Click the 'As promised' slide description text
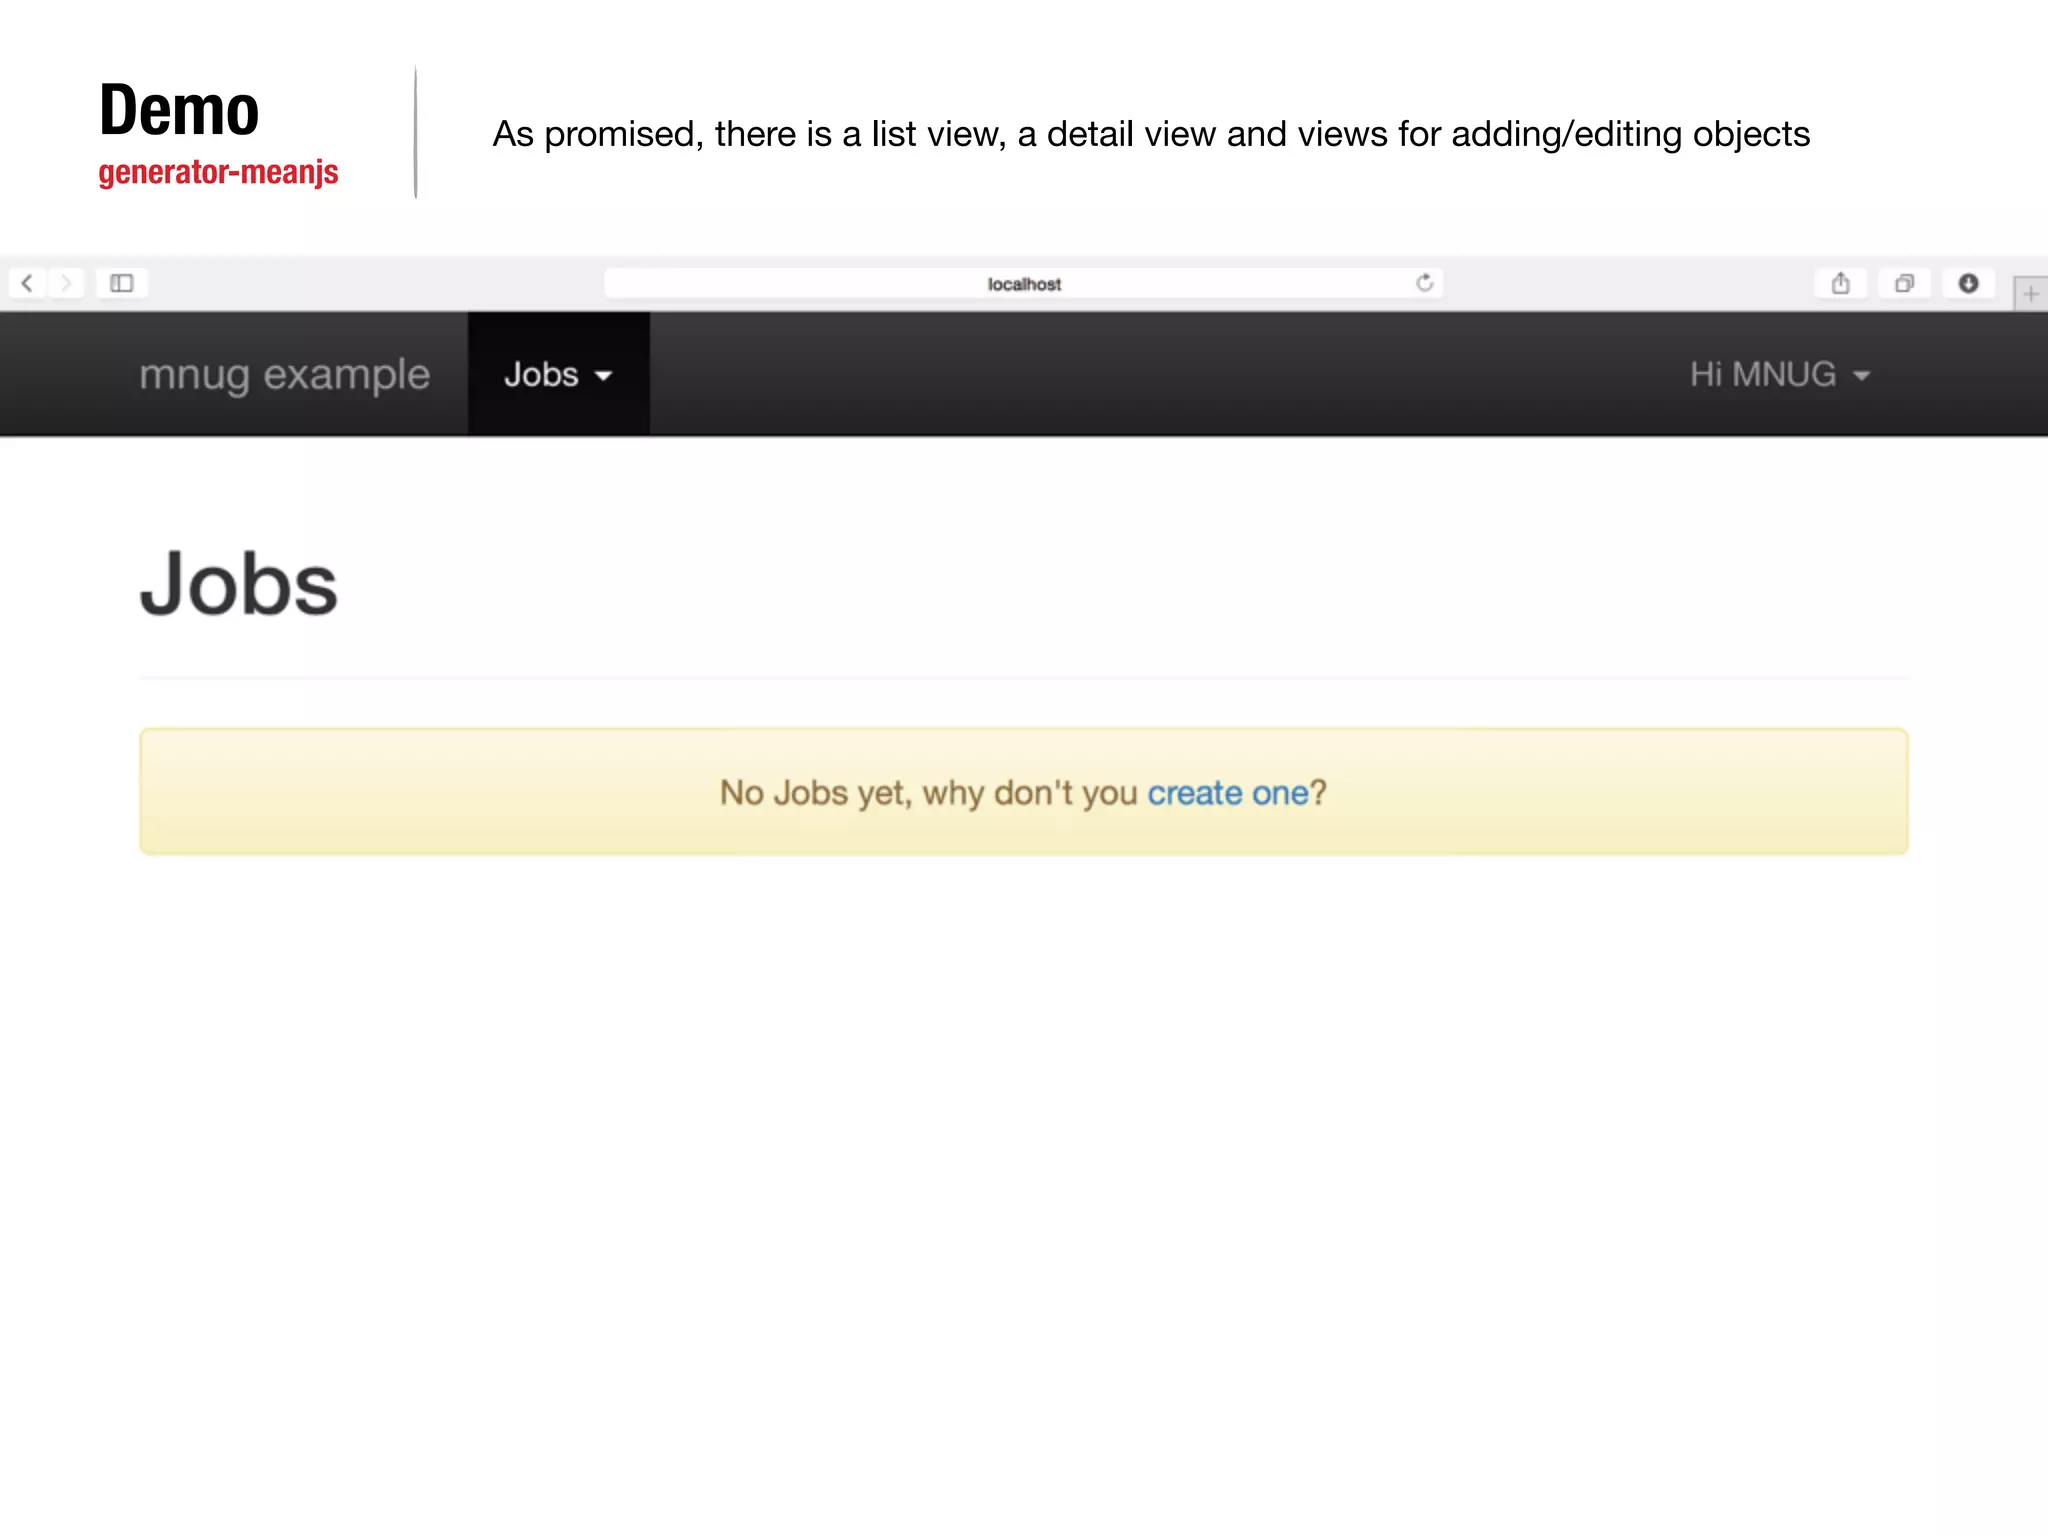 pyautogui.click(x=1151, y=134)
